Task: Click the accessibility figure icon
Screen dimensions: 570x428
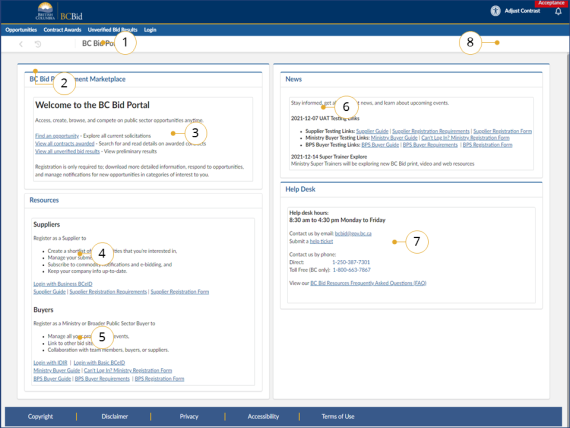Action: pyautogui.click(x=495, y=11)
